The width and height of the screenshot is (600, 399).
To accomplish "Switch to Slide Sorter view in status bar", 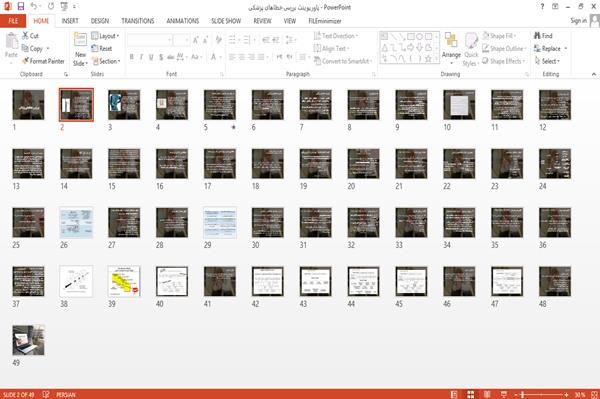I will (x=471, y=394).
